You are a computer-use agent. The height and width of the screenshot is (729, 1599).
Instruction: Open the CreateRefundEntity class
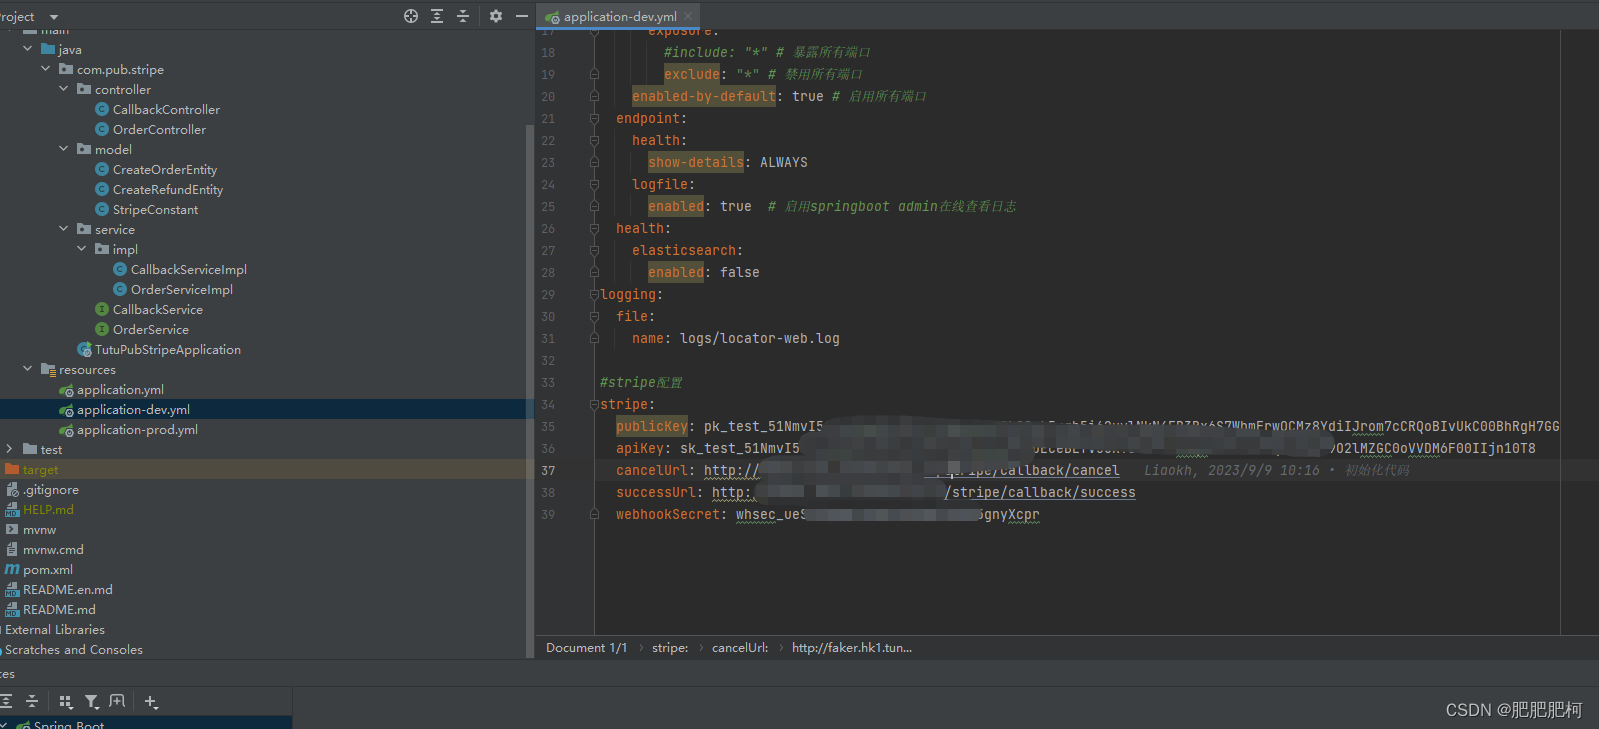tap(168, 189)
